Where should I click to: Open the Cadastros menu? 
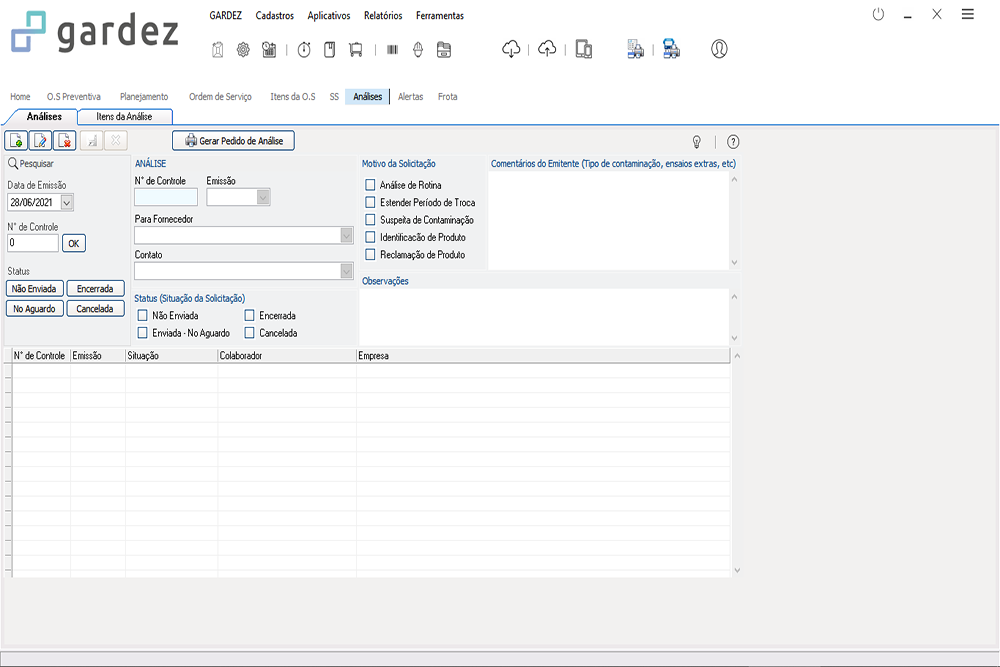point(275,15)
